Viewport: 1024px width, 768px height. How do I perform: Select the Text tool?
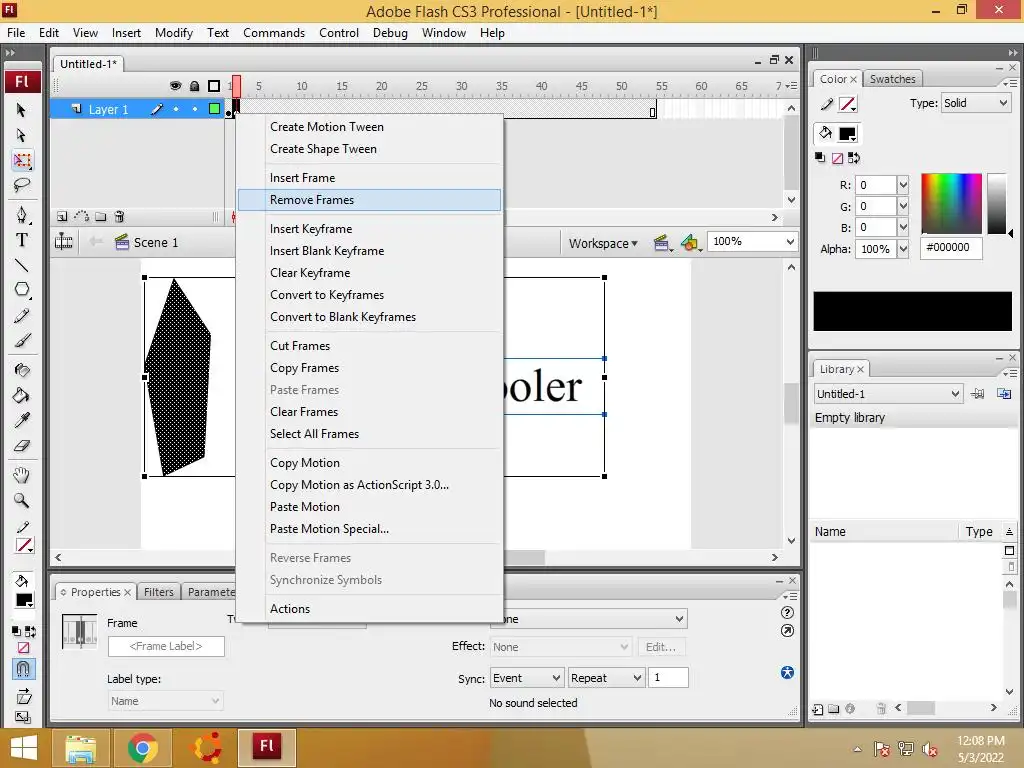(22, 240)
